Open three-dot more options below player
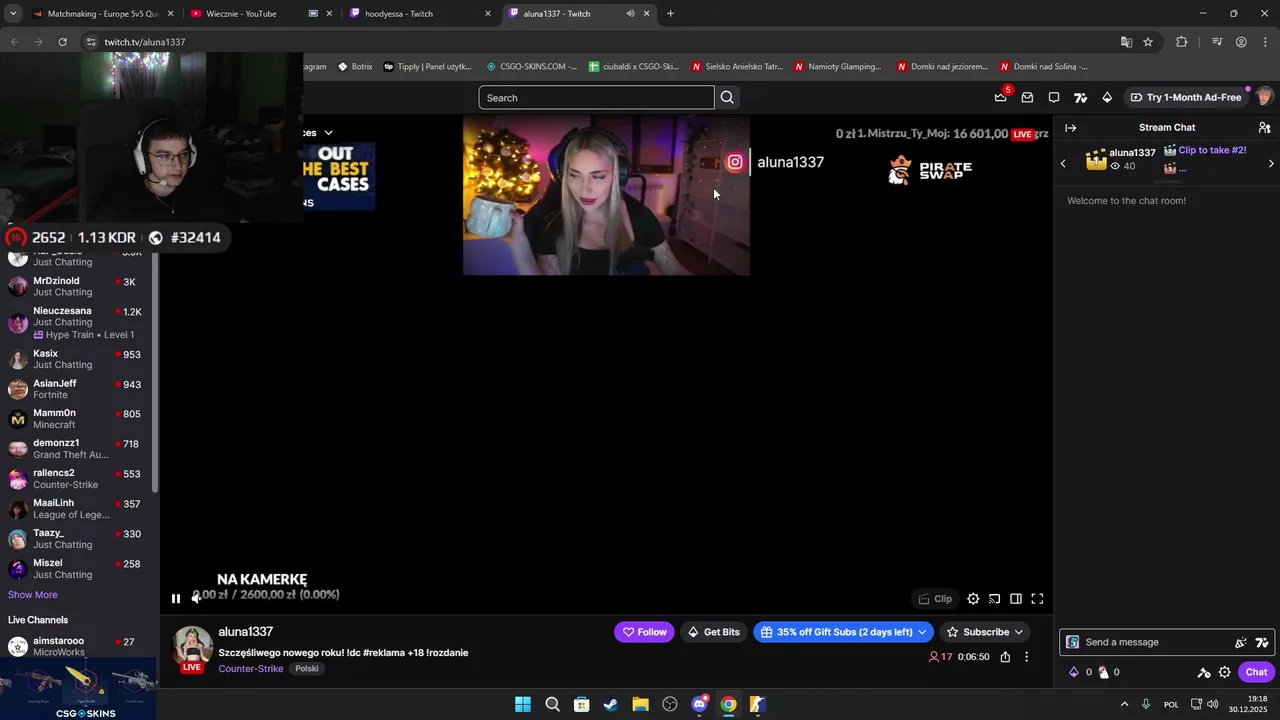This screenshot has height=720, width=1280. pyautogui.click(x=1026, y=657)
